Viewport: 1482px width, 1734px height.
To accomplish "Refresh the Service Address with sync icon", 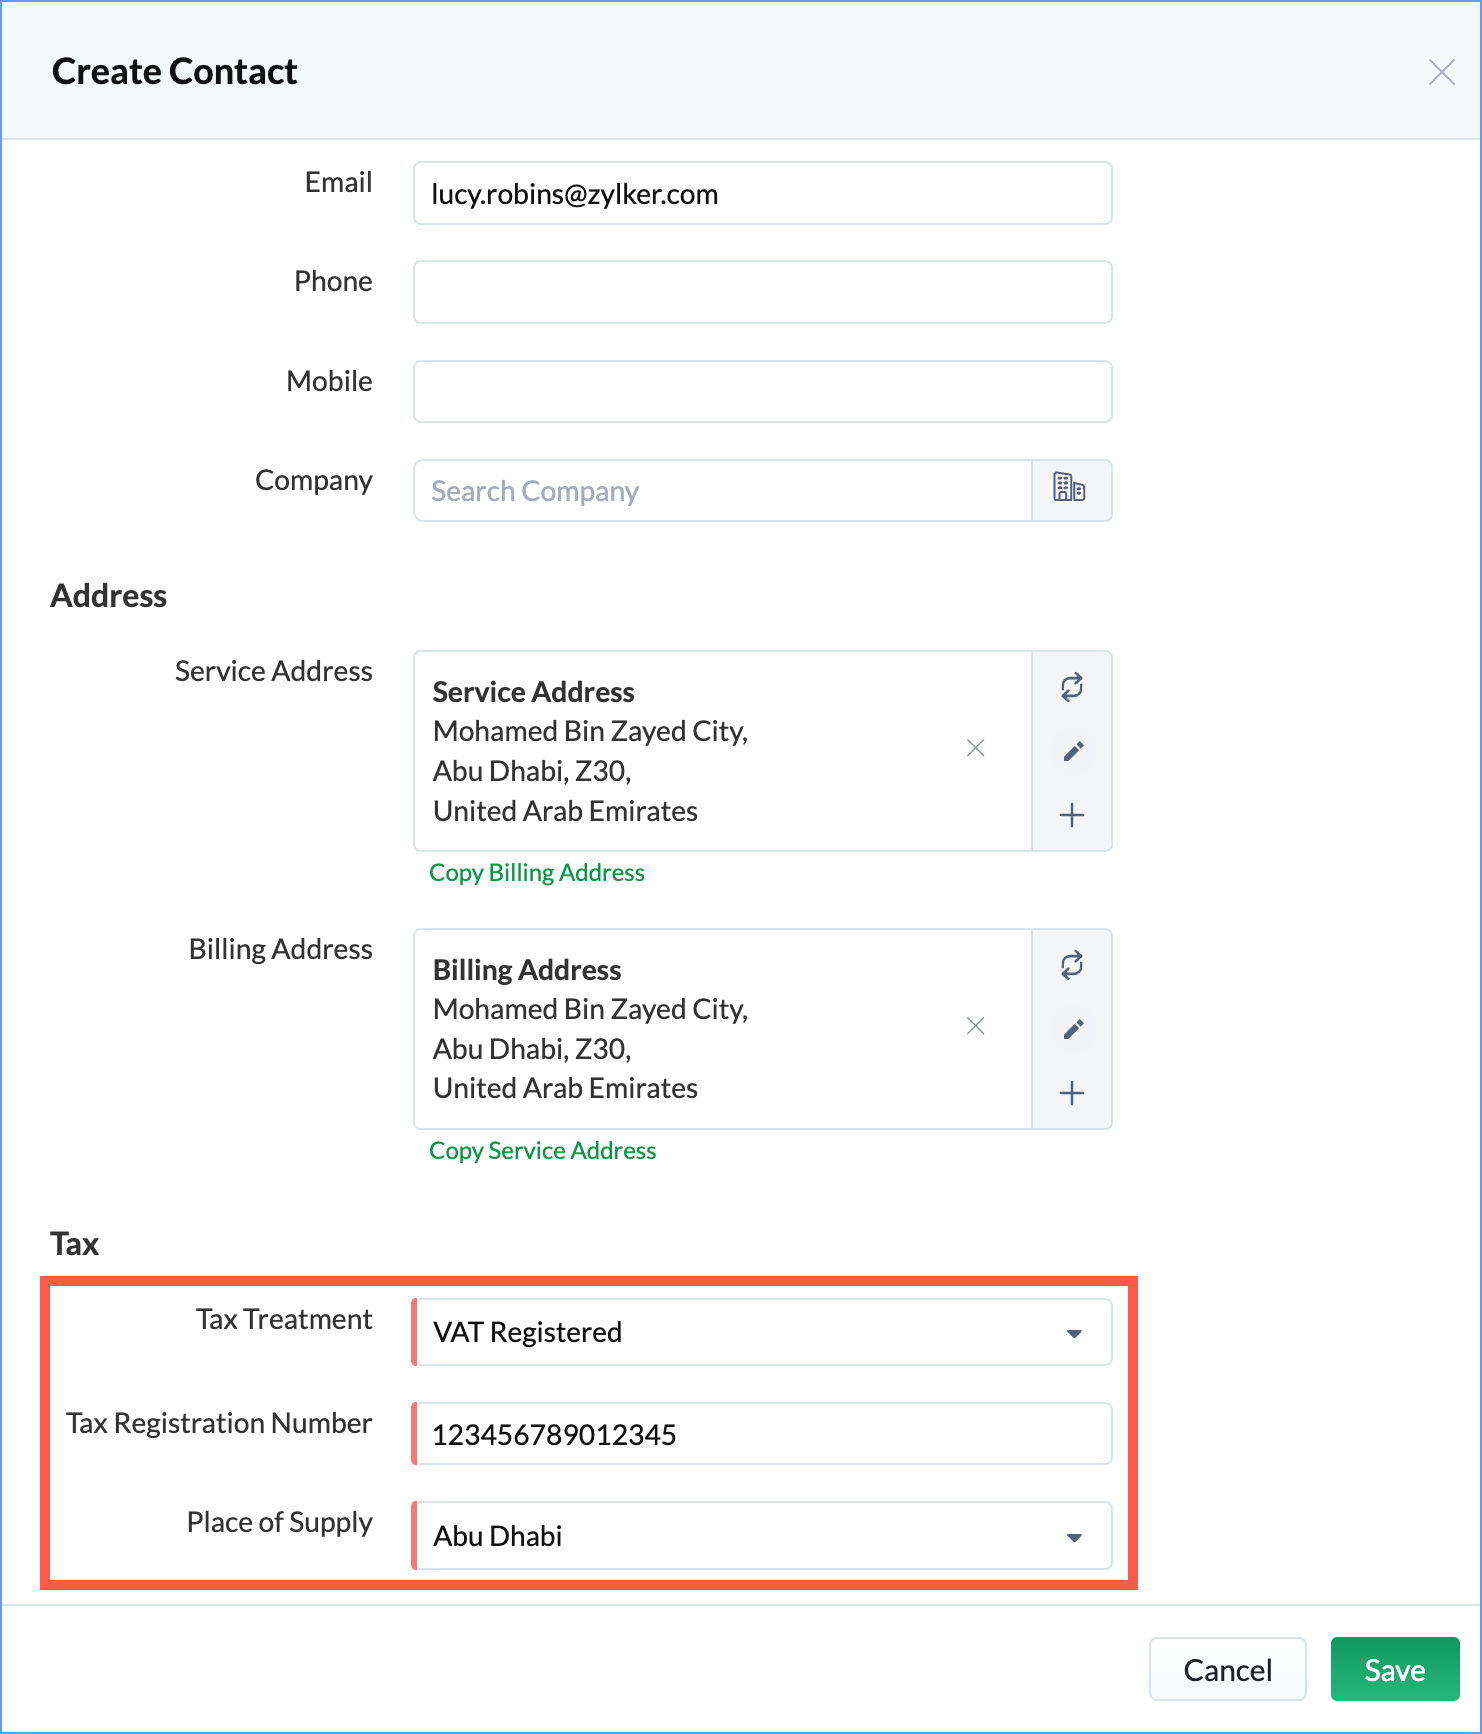I will [x=1072, y=688].
